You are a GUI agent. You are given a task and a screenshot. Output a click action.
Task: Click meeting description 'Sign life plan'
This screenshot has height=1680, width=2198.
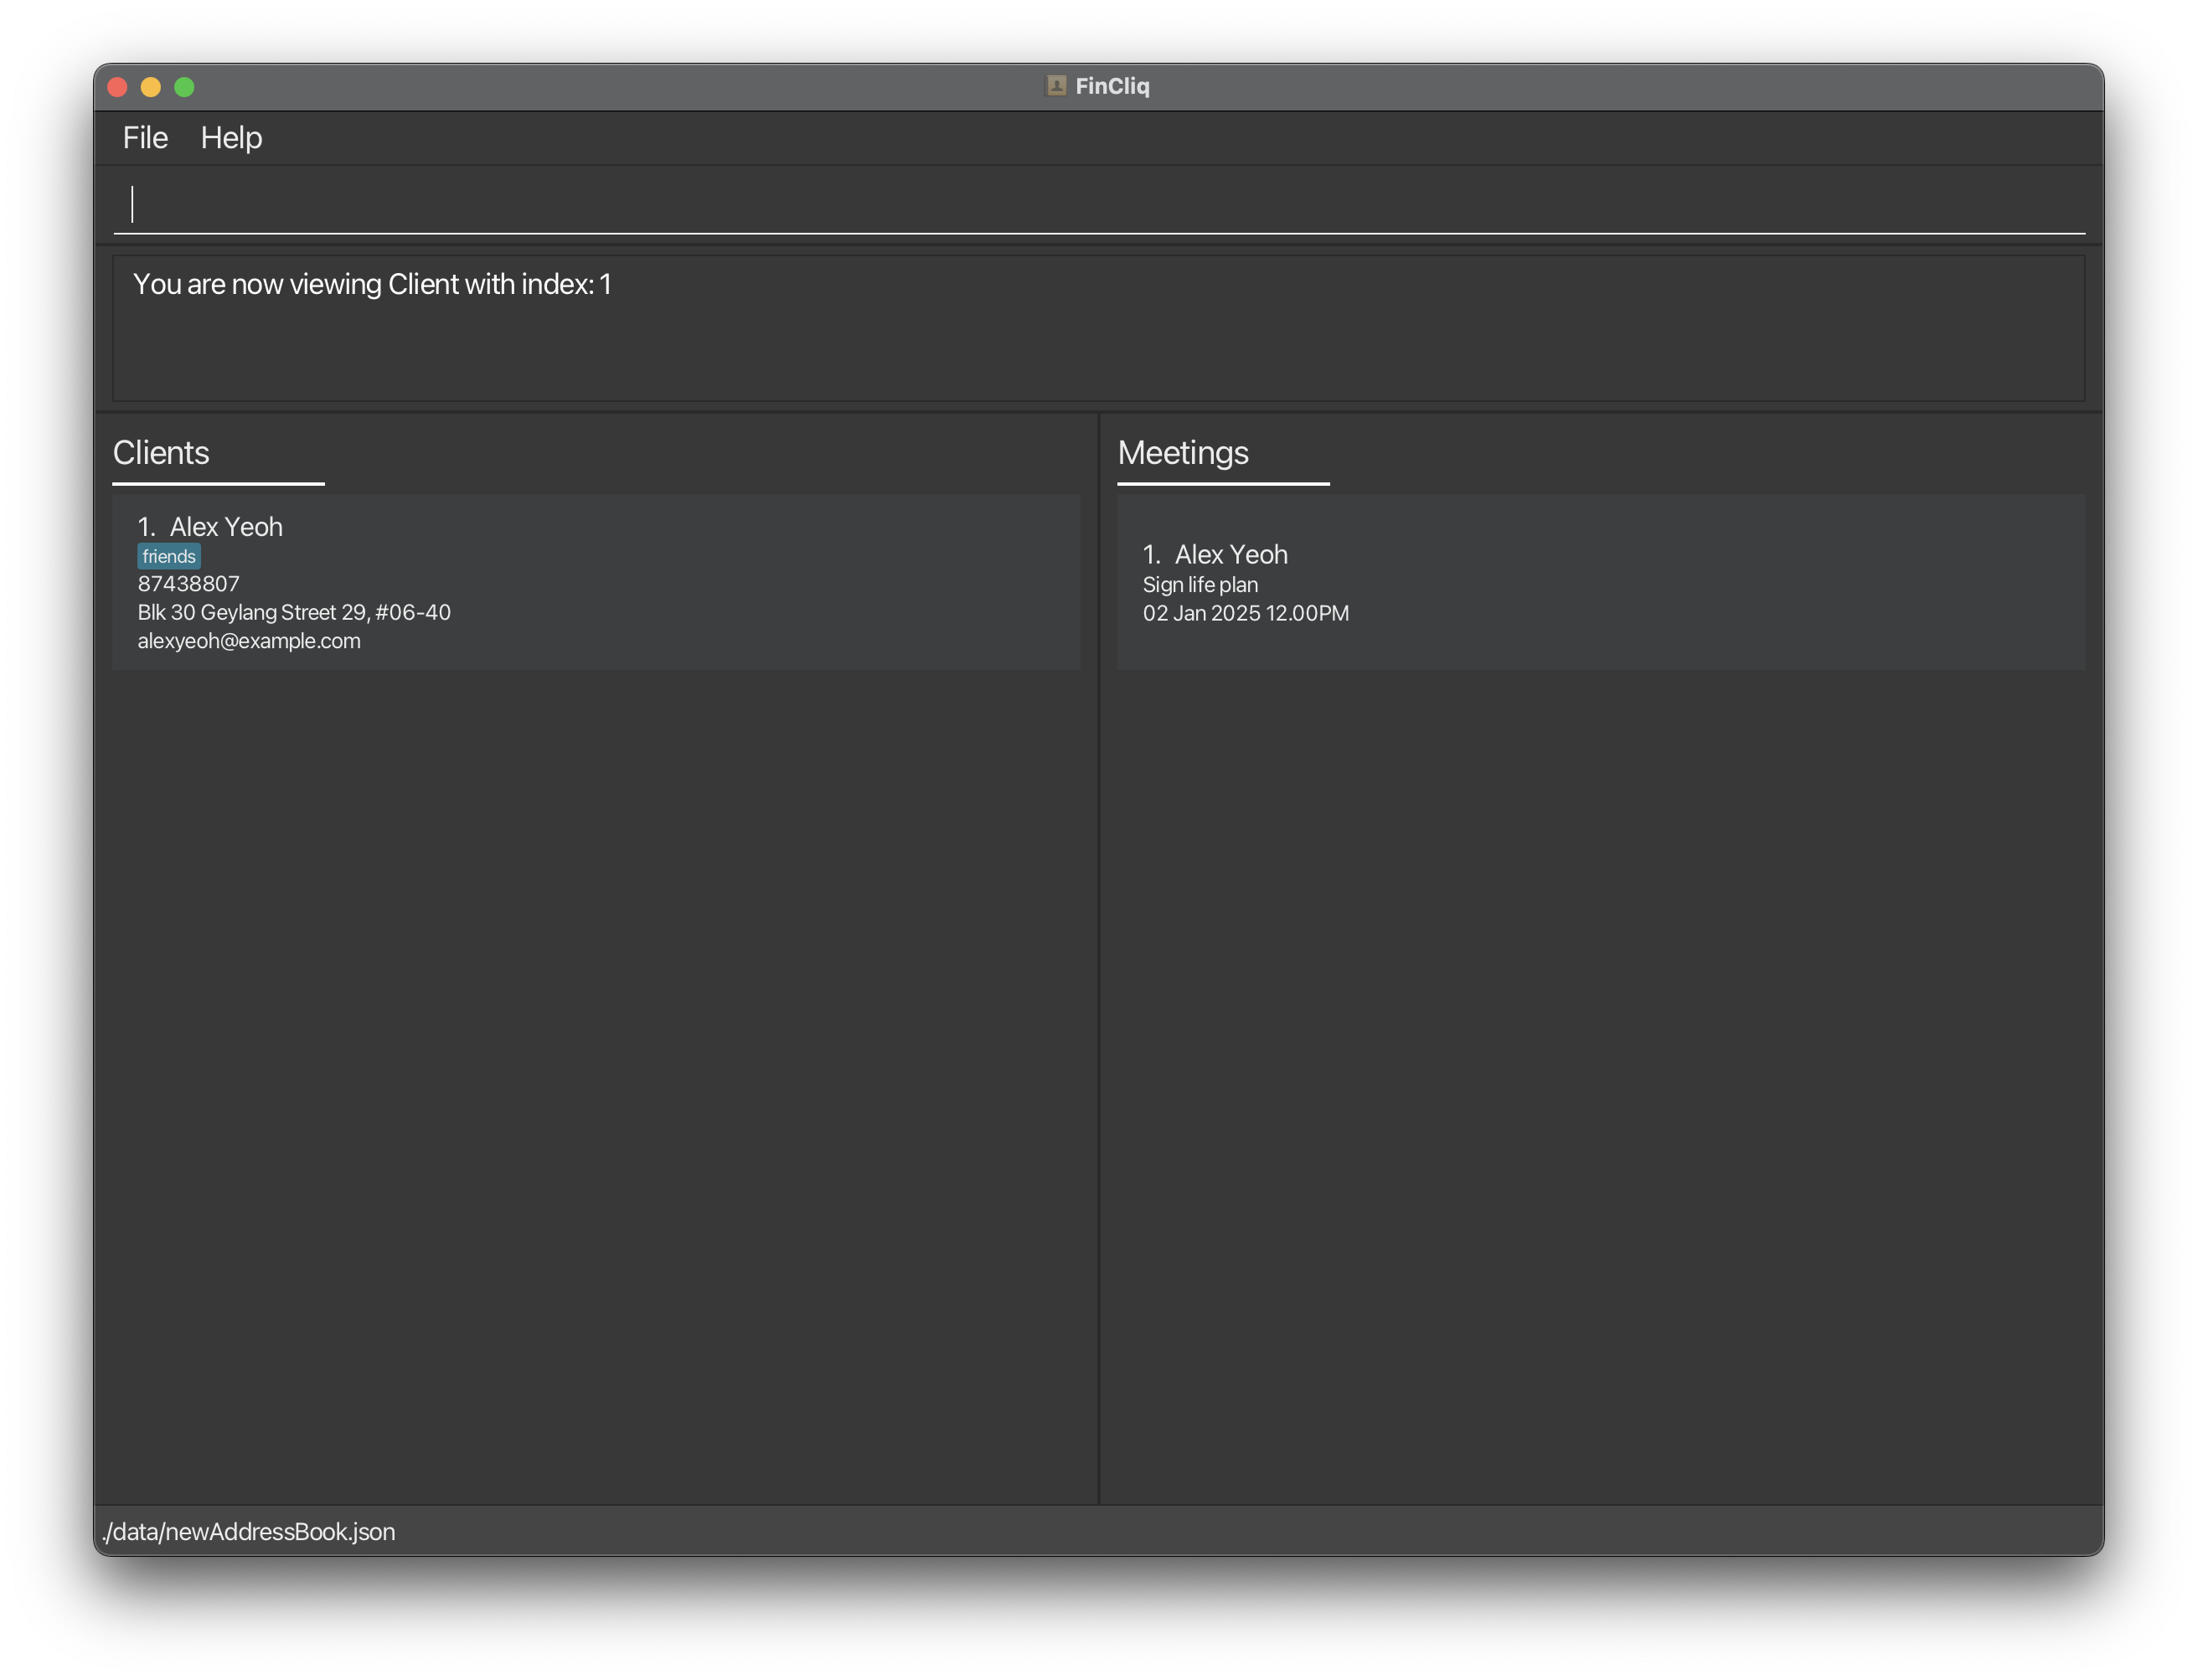point(1200,585)
